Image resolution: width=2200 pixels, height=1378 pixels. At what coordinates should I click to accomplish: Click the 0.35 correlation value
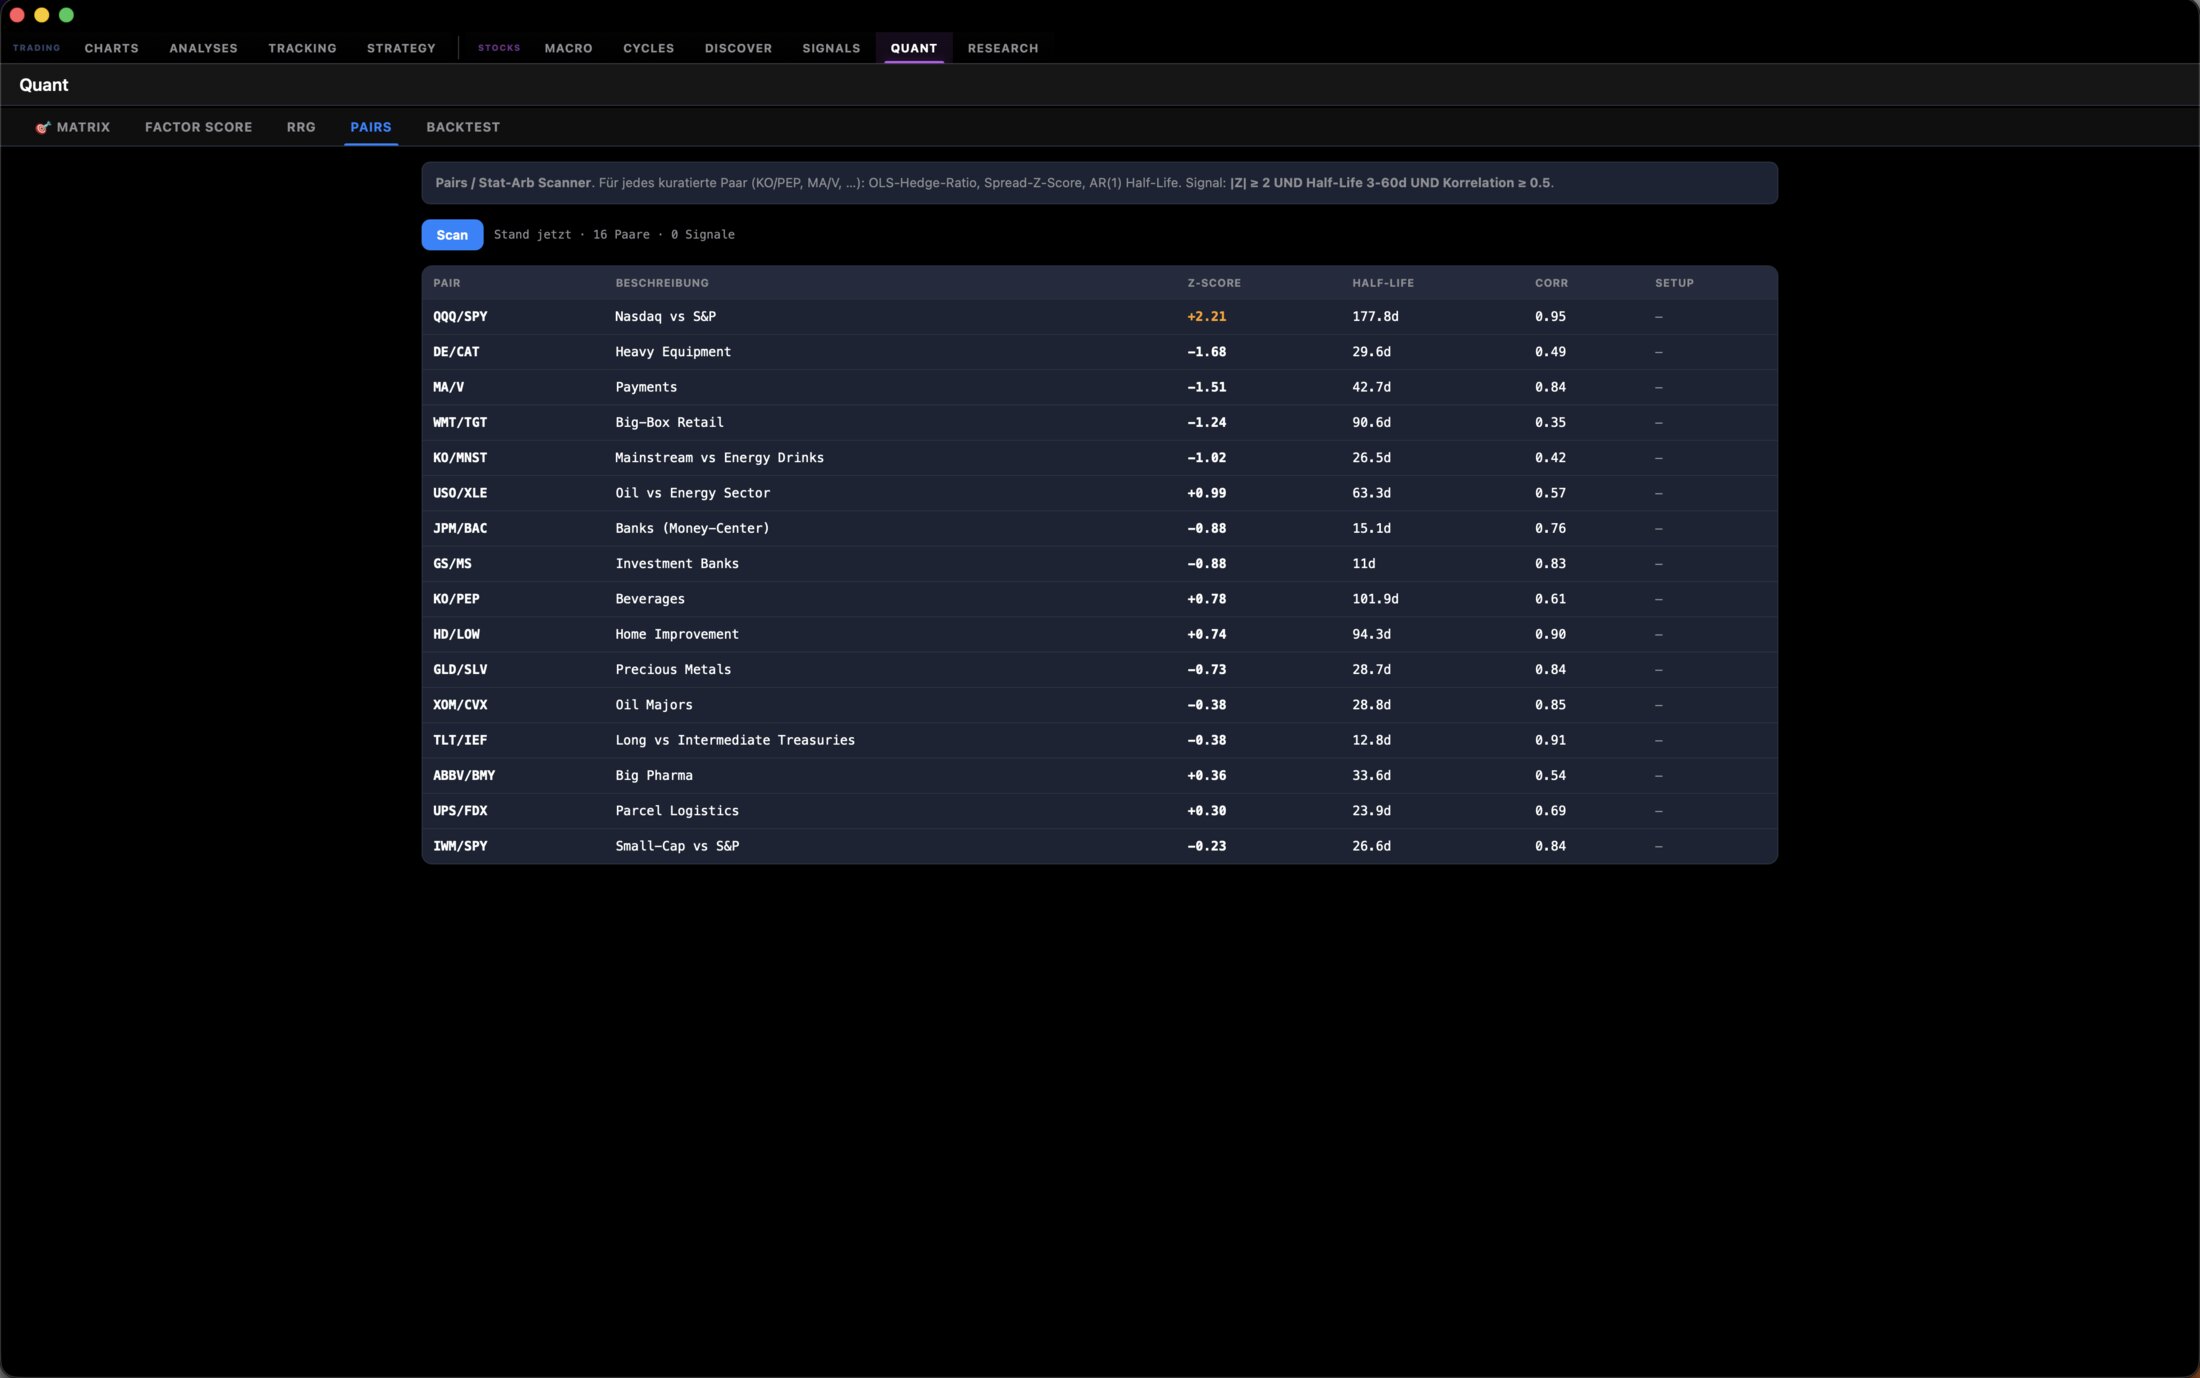(1550, 422)
